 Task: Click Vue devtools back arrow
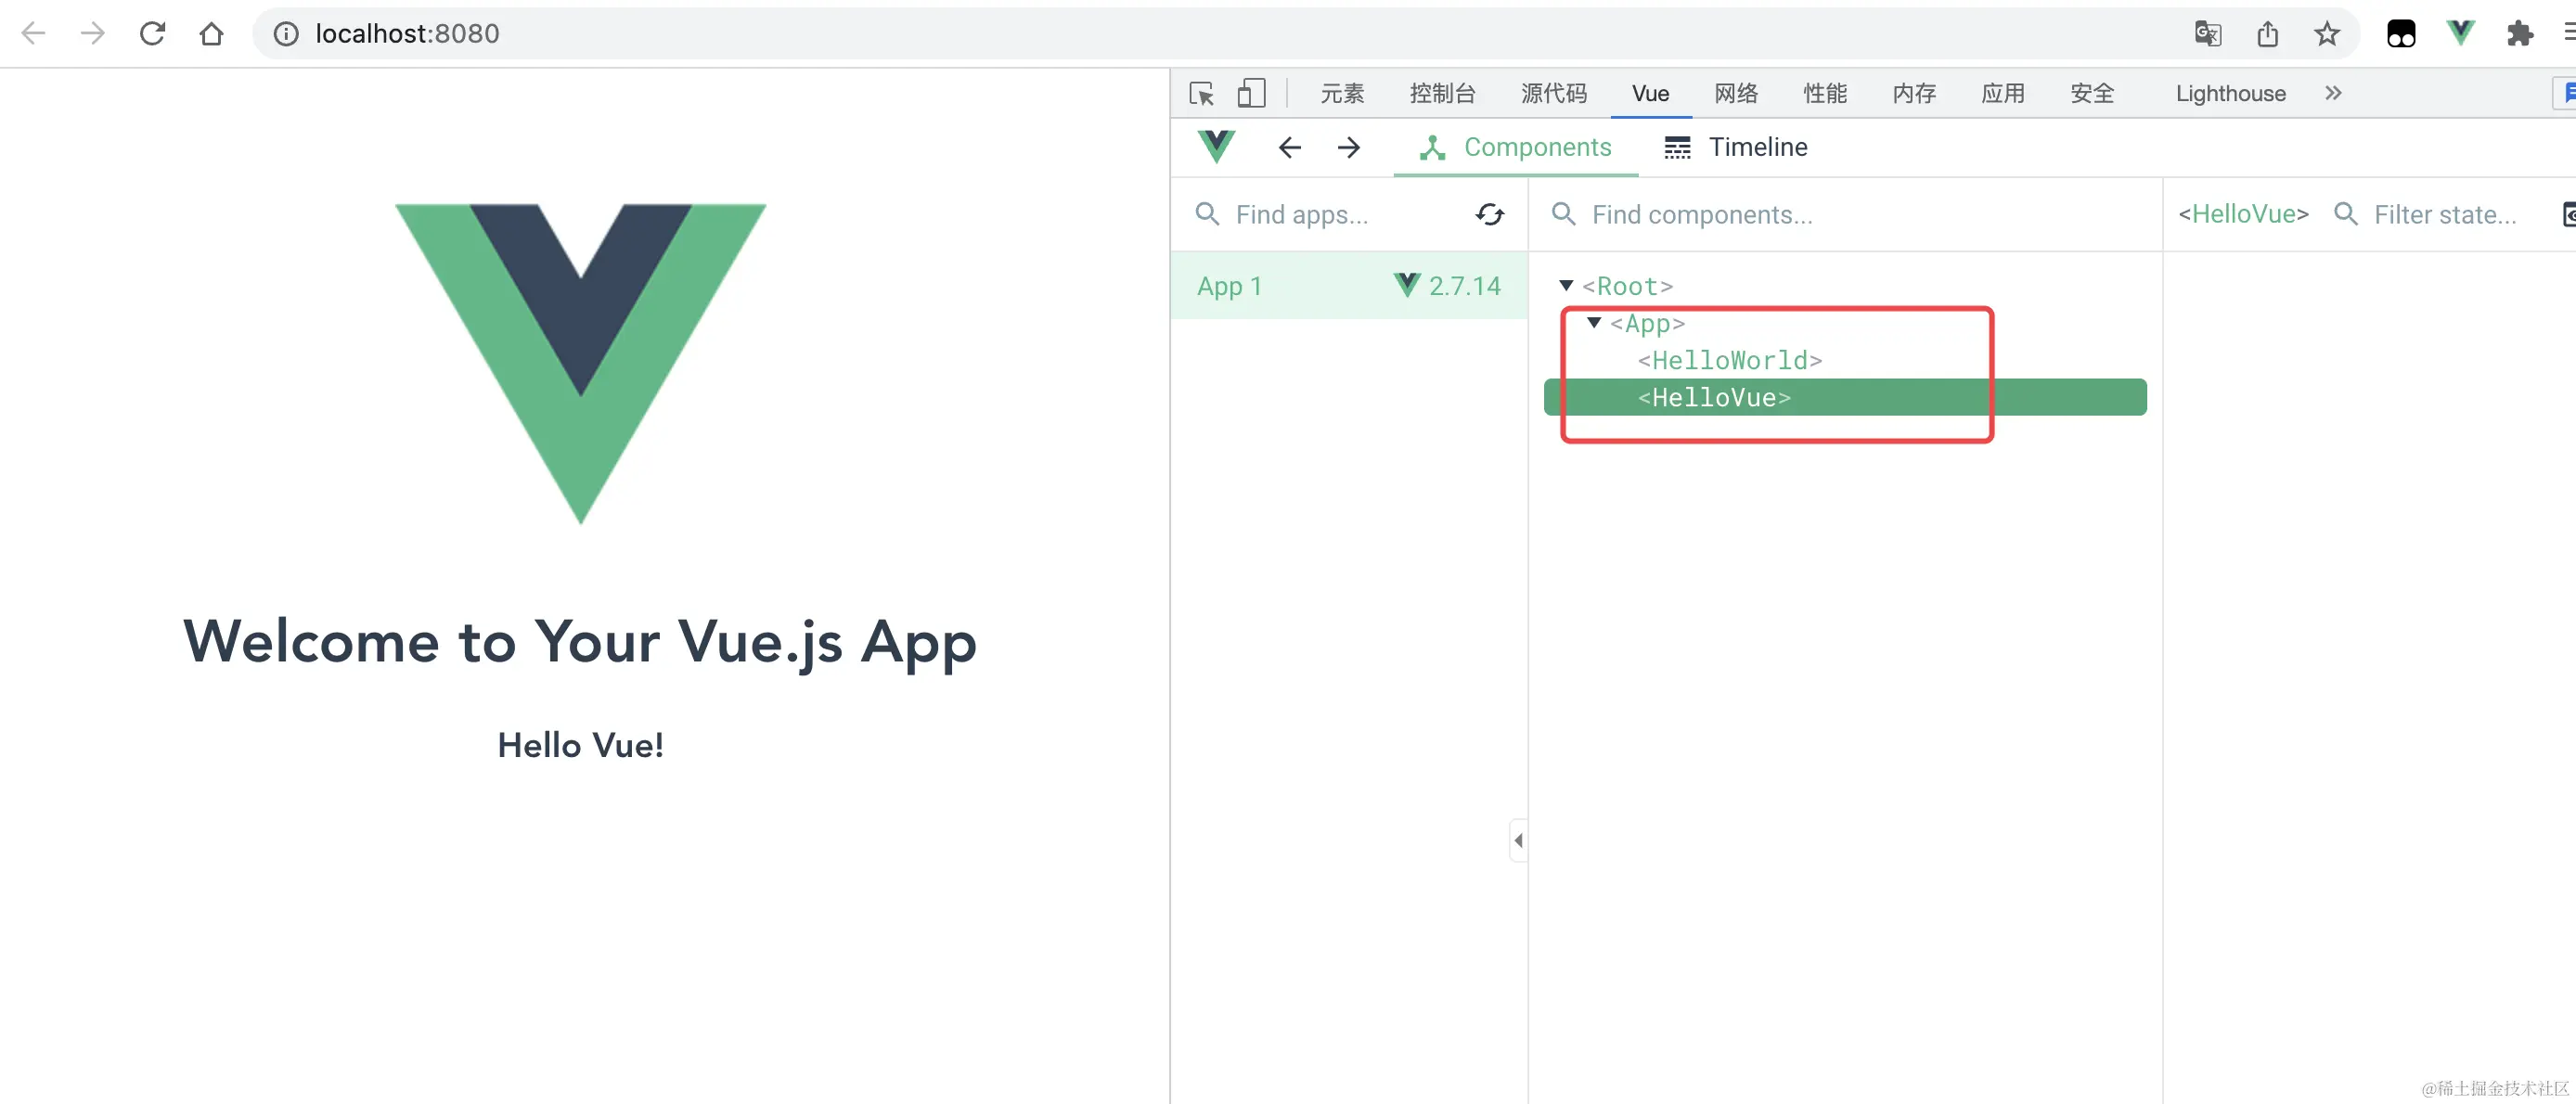click(1289, 147)
